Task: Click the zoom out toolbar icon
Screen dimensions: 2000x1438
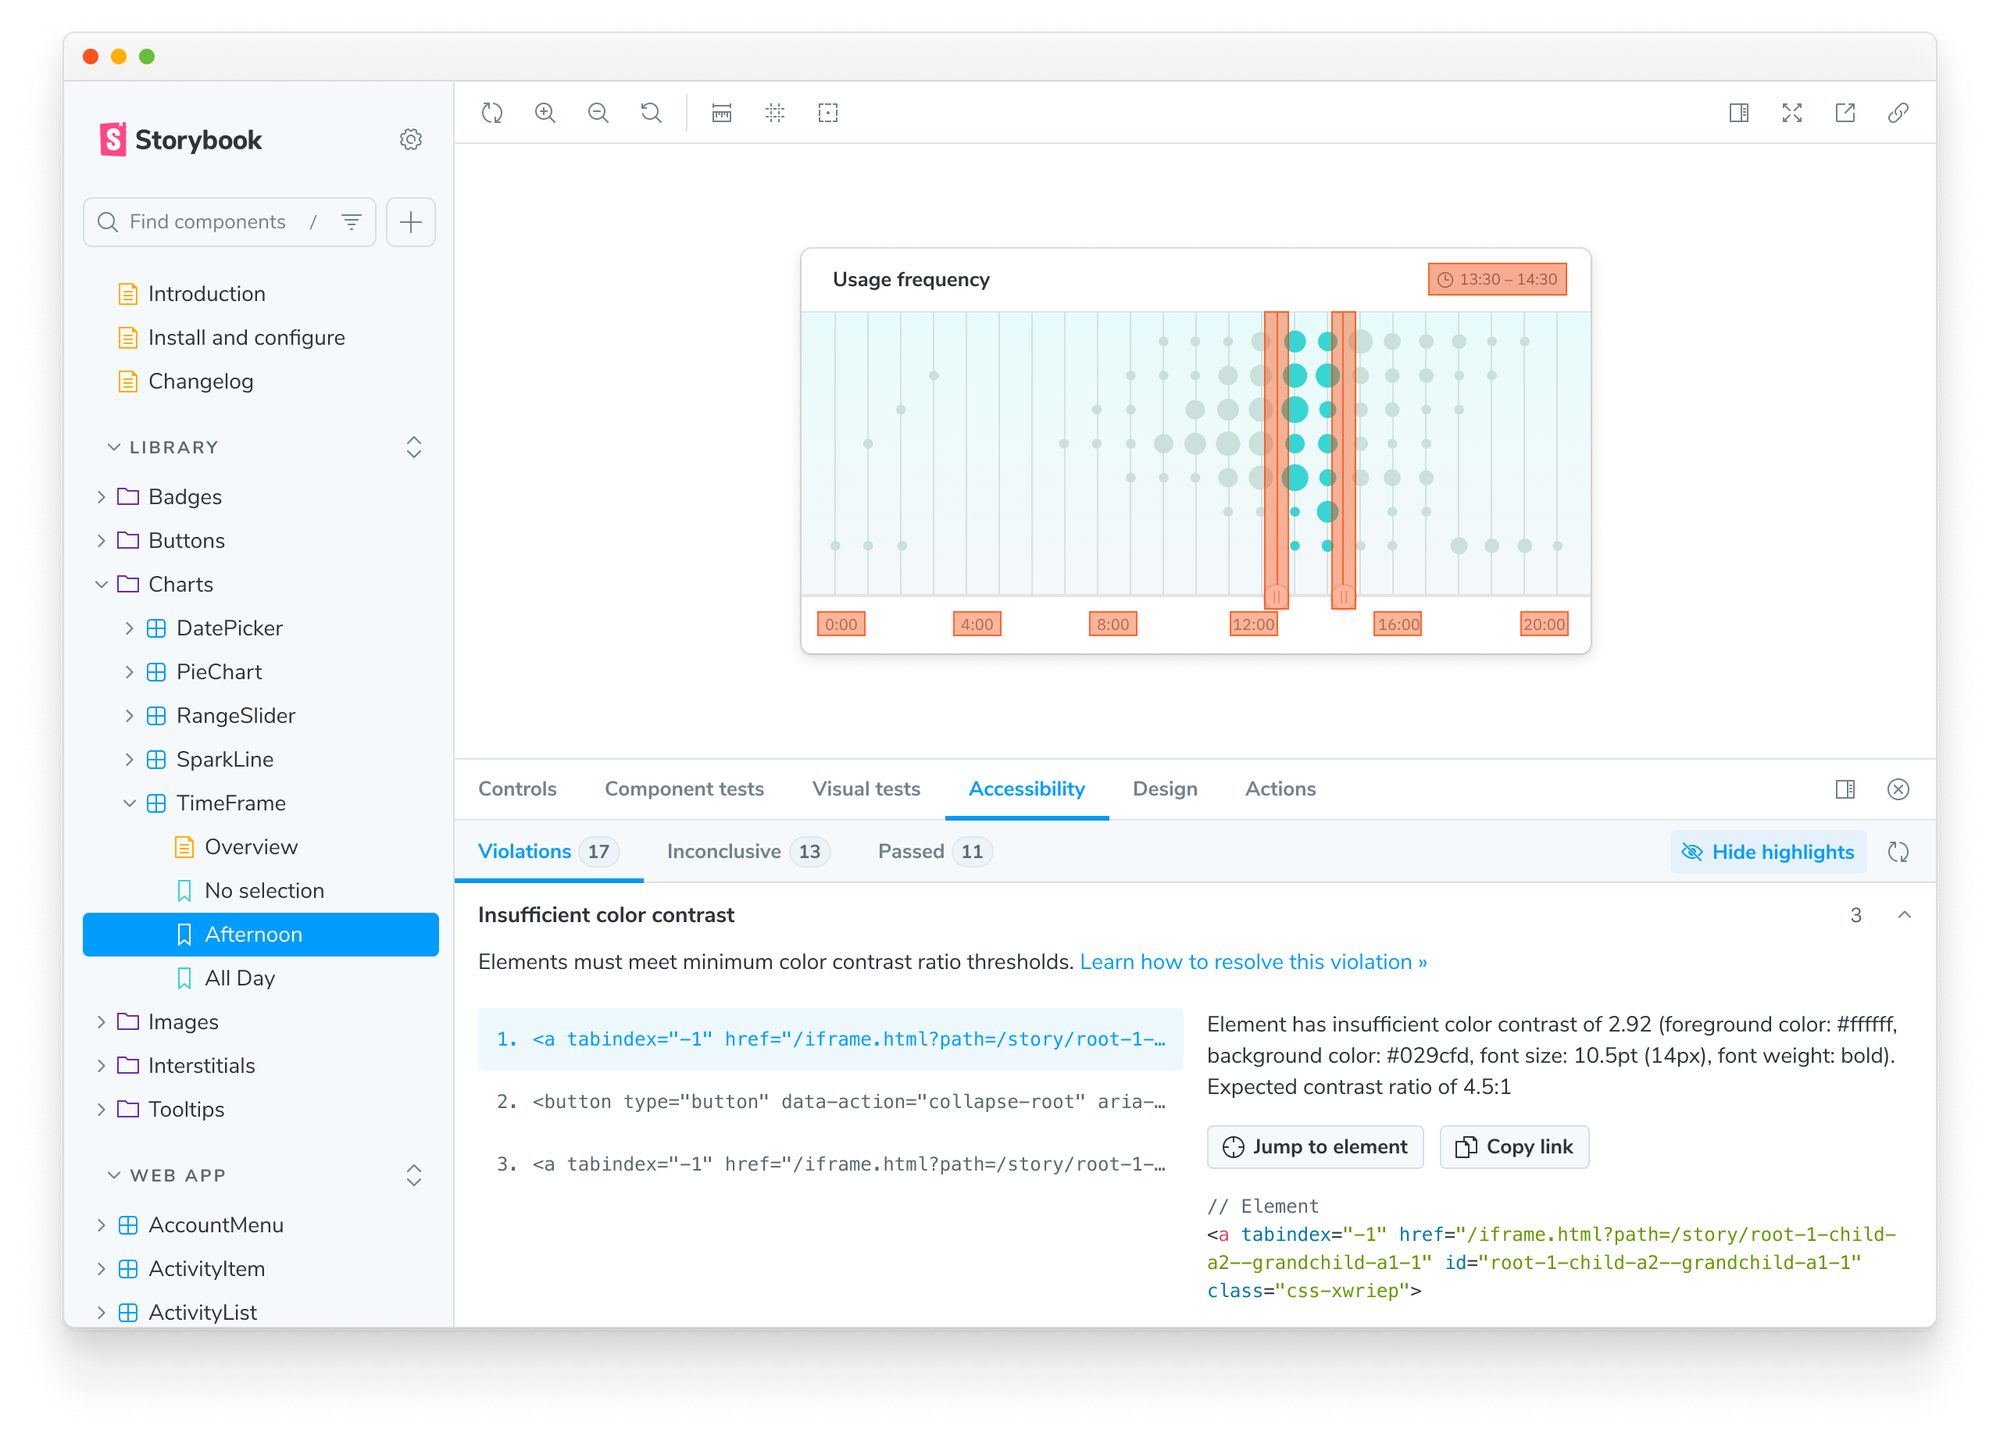Action: point(598,113)
